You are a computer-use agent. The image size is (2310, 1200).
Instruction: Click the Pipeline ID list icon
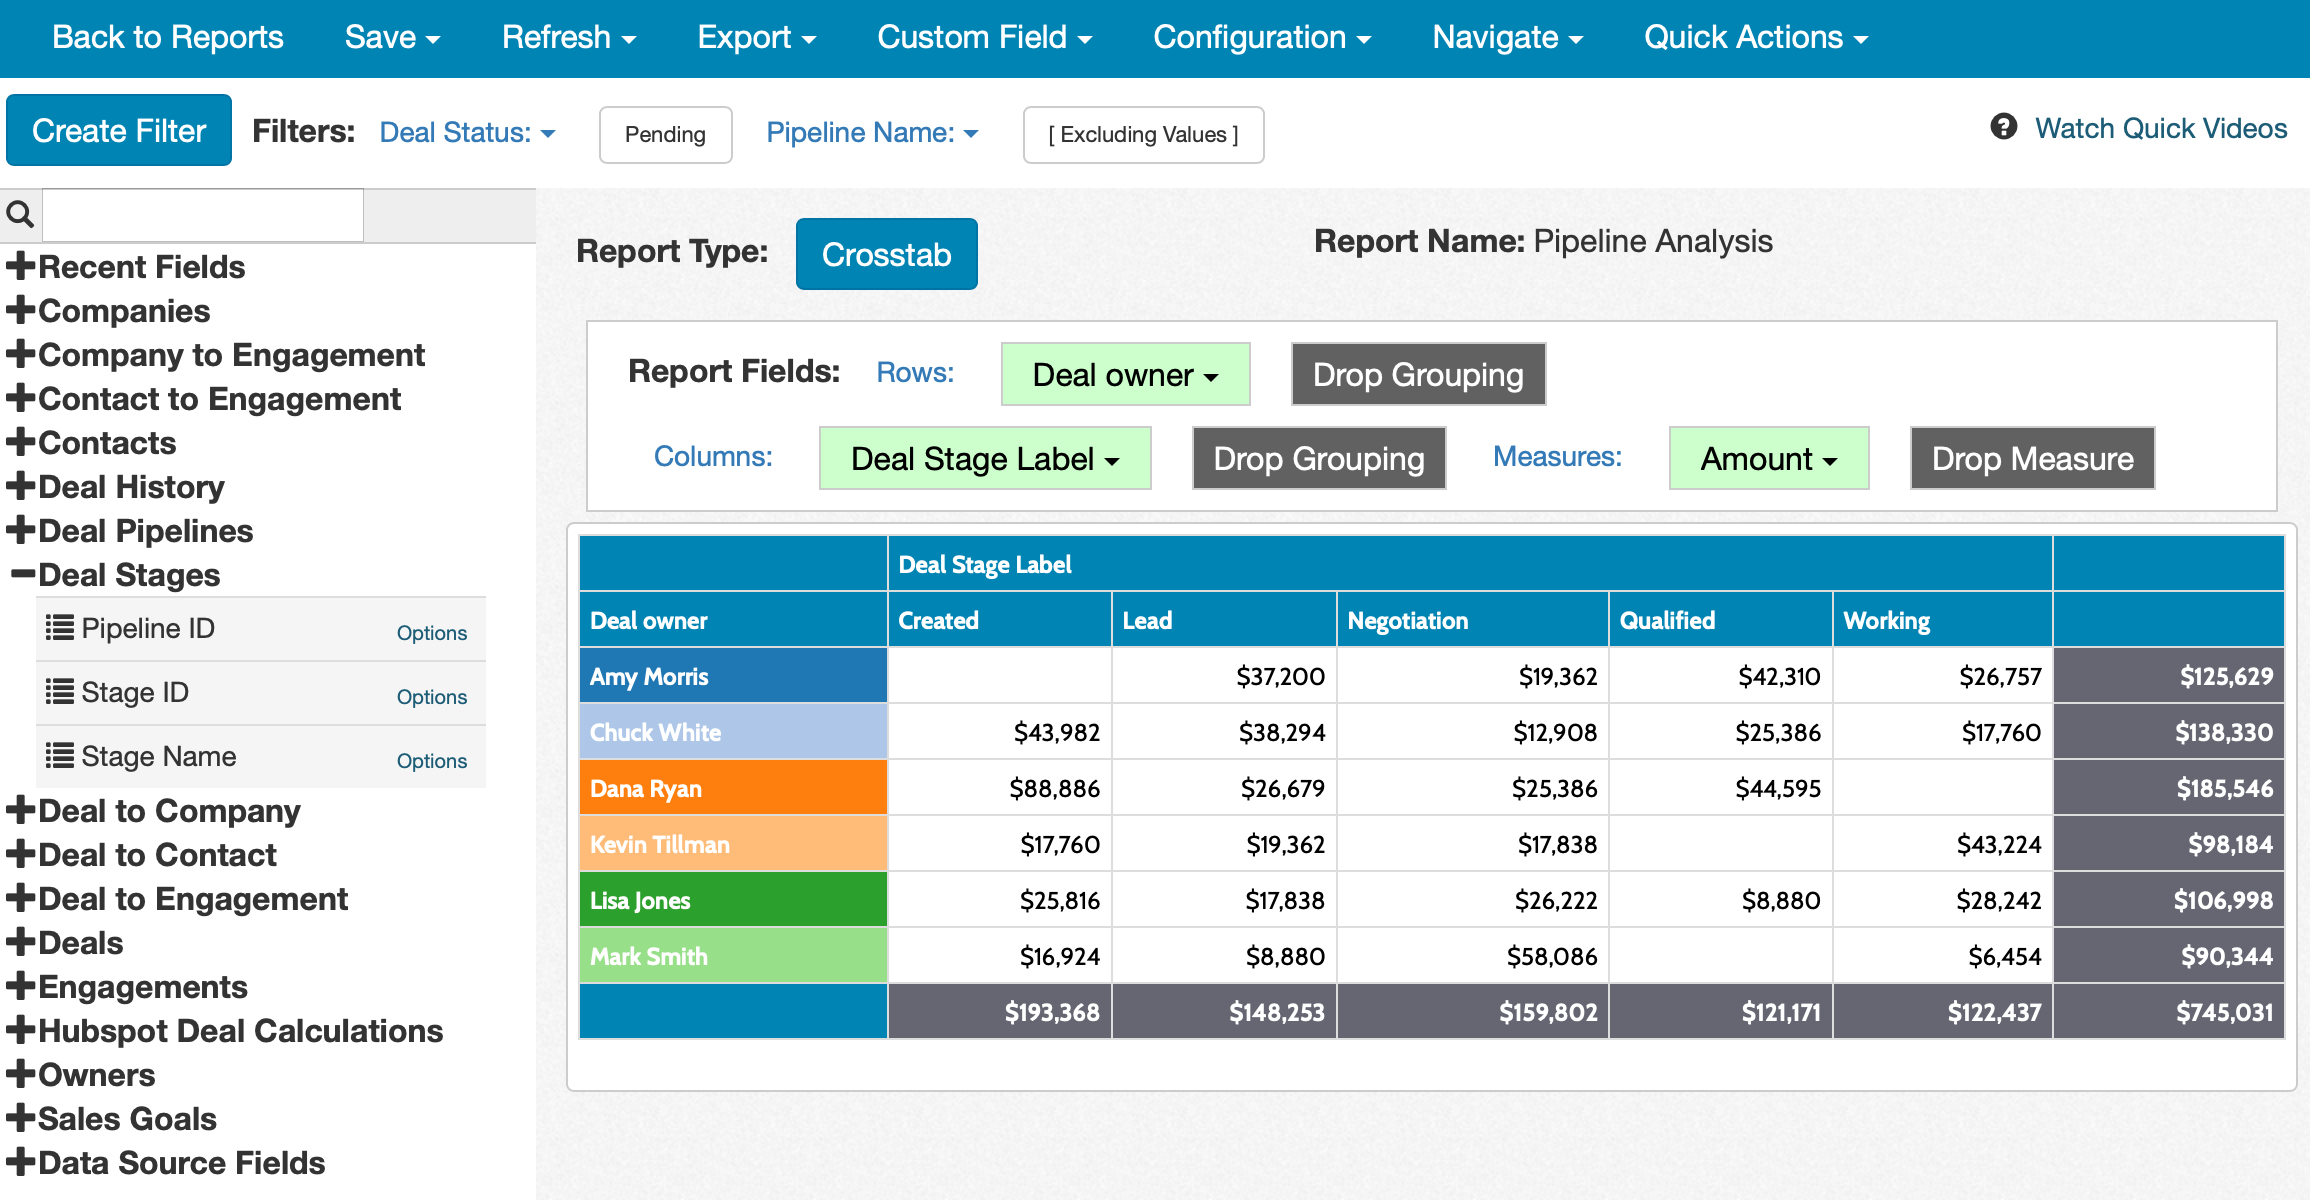tap(60, 628)
